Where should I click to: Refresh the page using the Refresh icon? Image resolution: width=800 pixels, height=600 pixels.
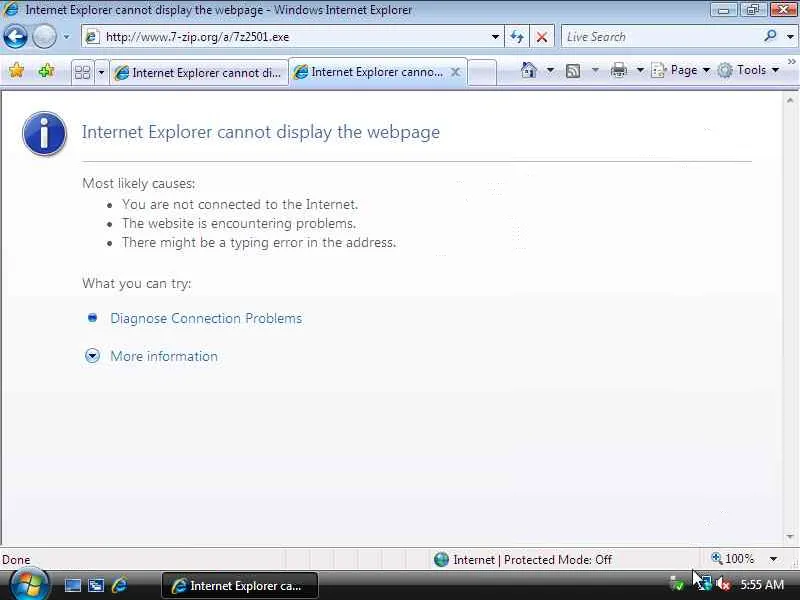(x=517, y=37)
